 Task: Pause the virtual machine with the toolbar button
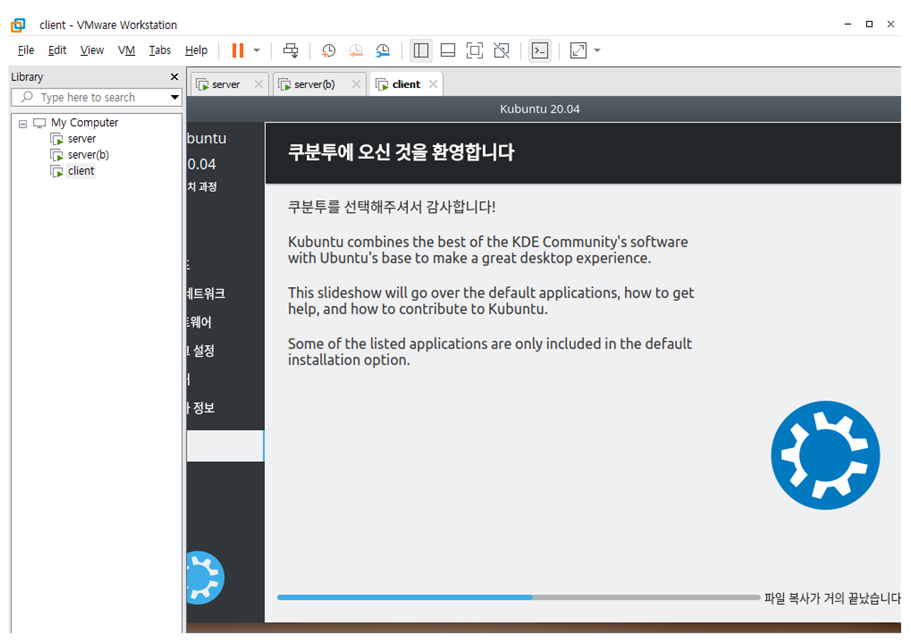[238, 51]
